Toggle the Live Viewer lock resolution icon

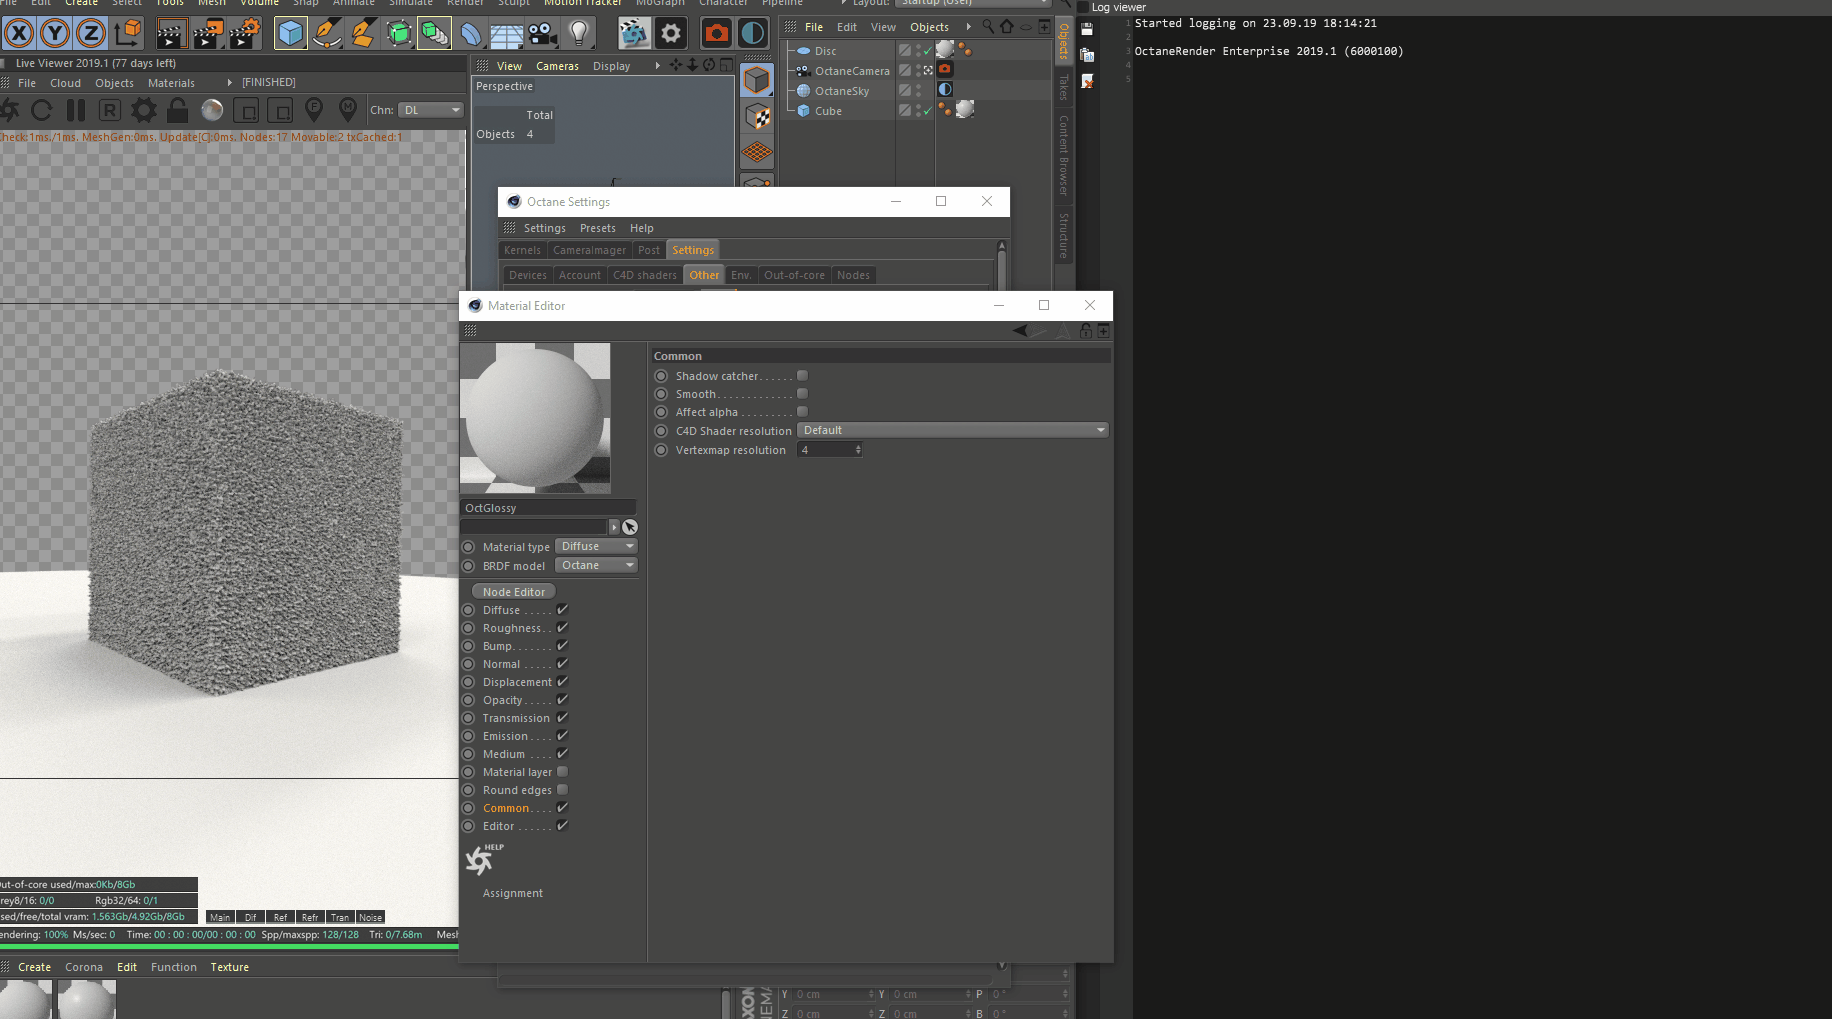point(178,110)
